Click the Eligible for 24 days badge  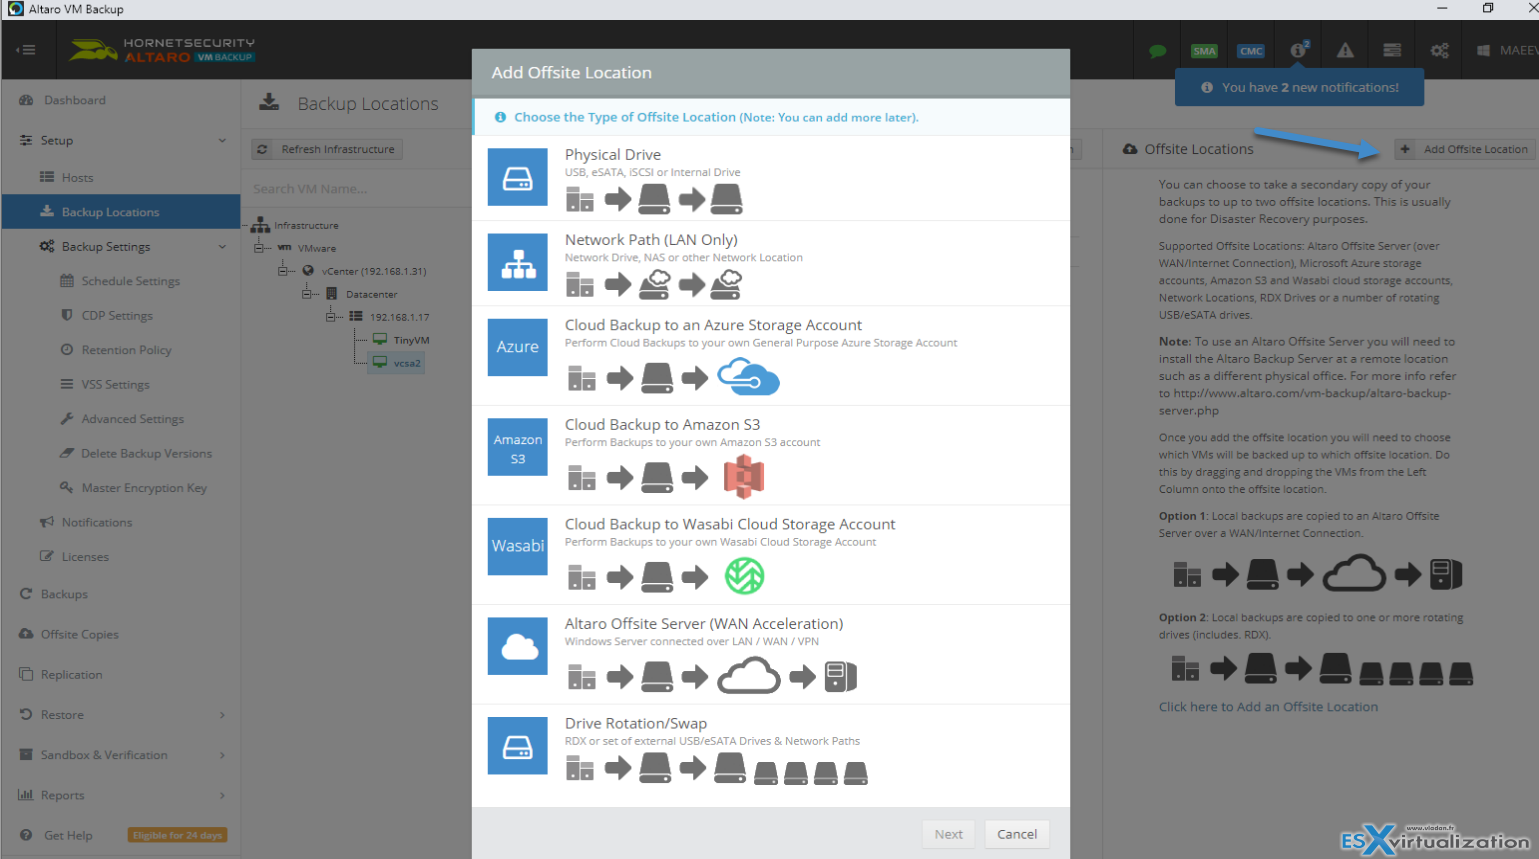(x=178, y=835)
